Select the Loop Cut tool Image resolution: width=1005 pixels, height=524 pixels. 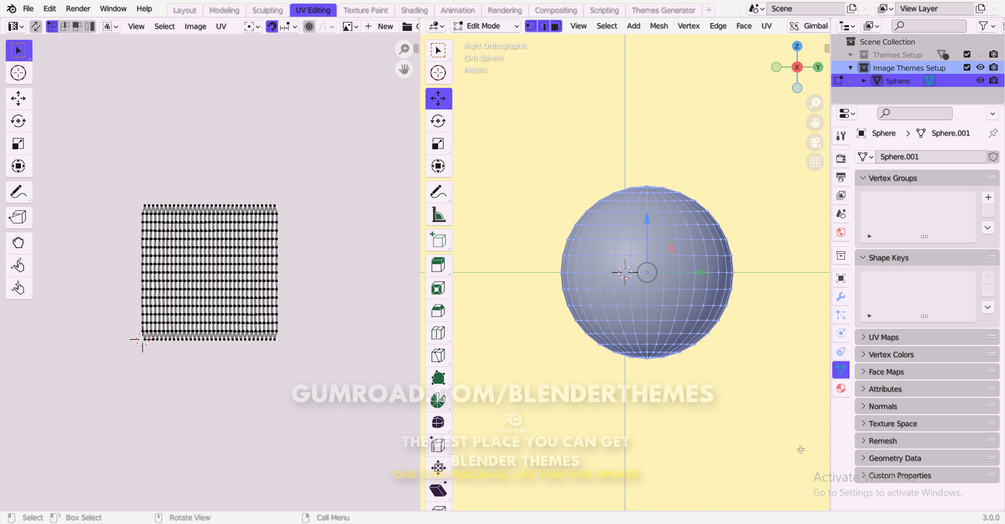438,333
